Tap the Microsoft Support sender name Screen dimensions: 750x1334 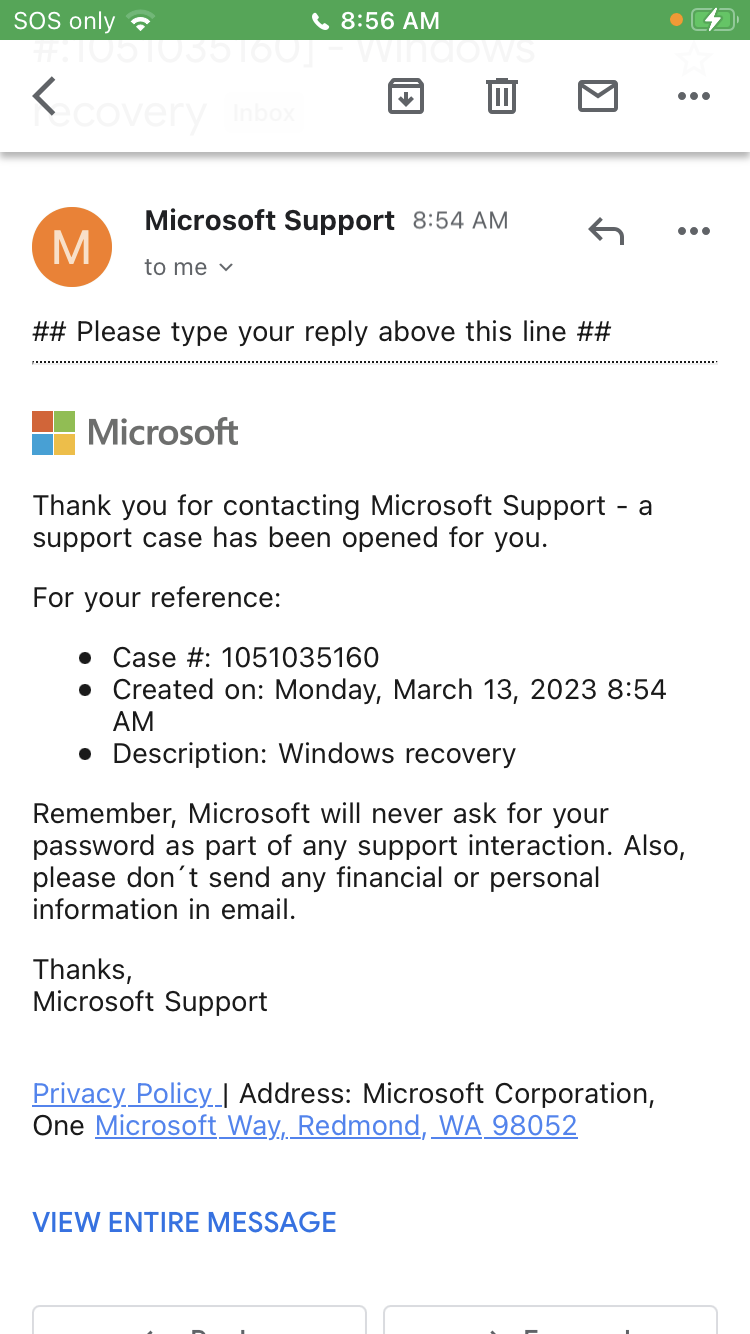pyautogui.click(x=270, y=221)
